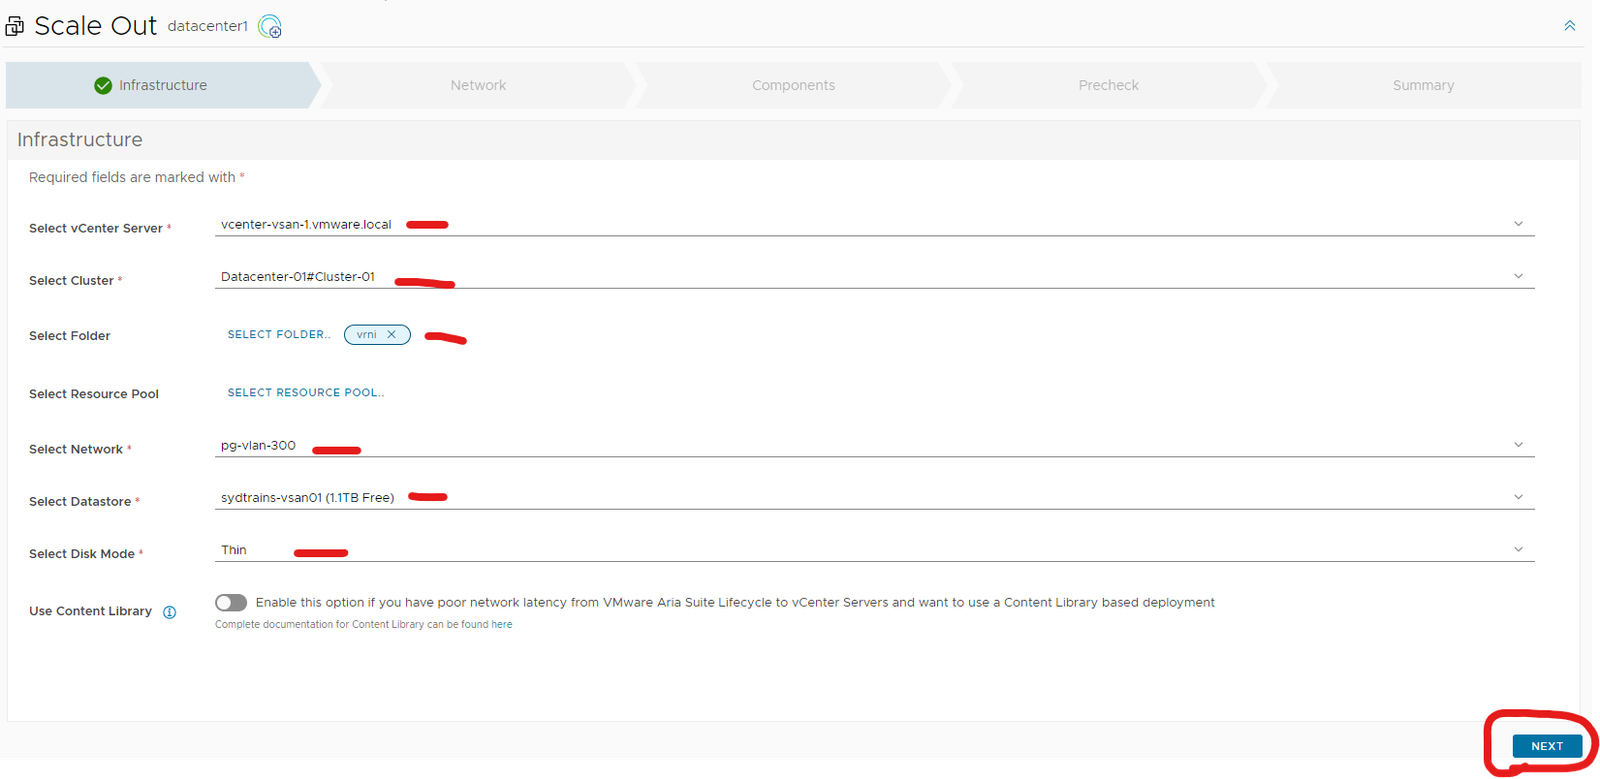Go to Network wizard step

click(x=478, y=85)
